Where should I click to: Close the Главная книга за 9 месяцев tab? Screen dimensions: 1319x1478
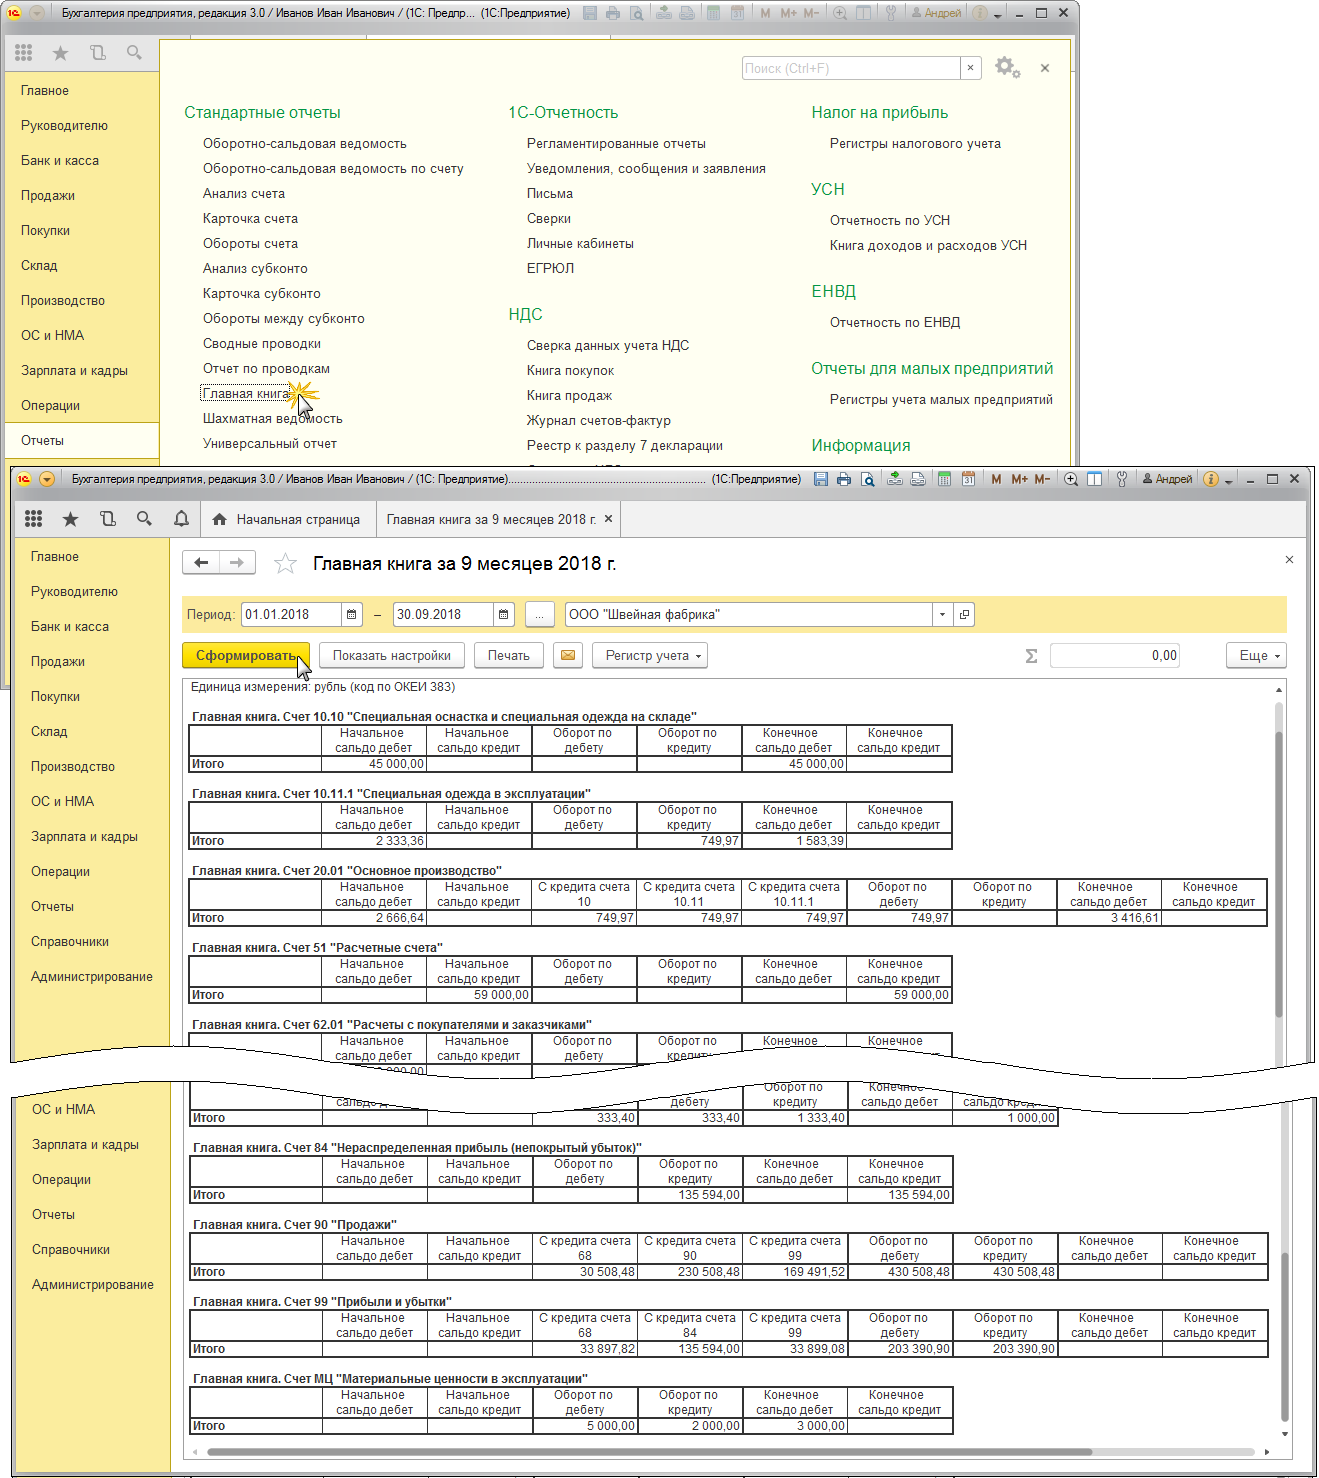pyautogui.click(x=608, y=519)
